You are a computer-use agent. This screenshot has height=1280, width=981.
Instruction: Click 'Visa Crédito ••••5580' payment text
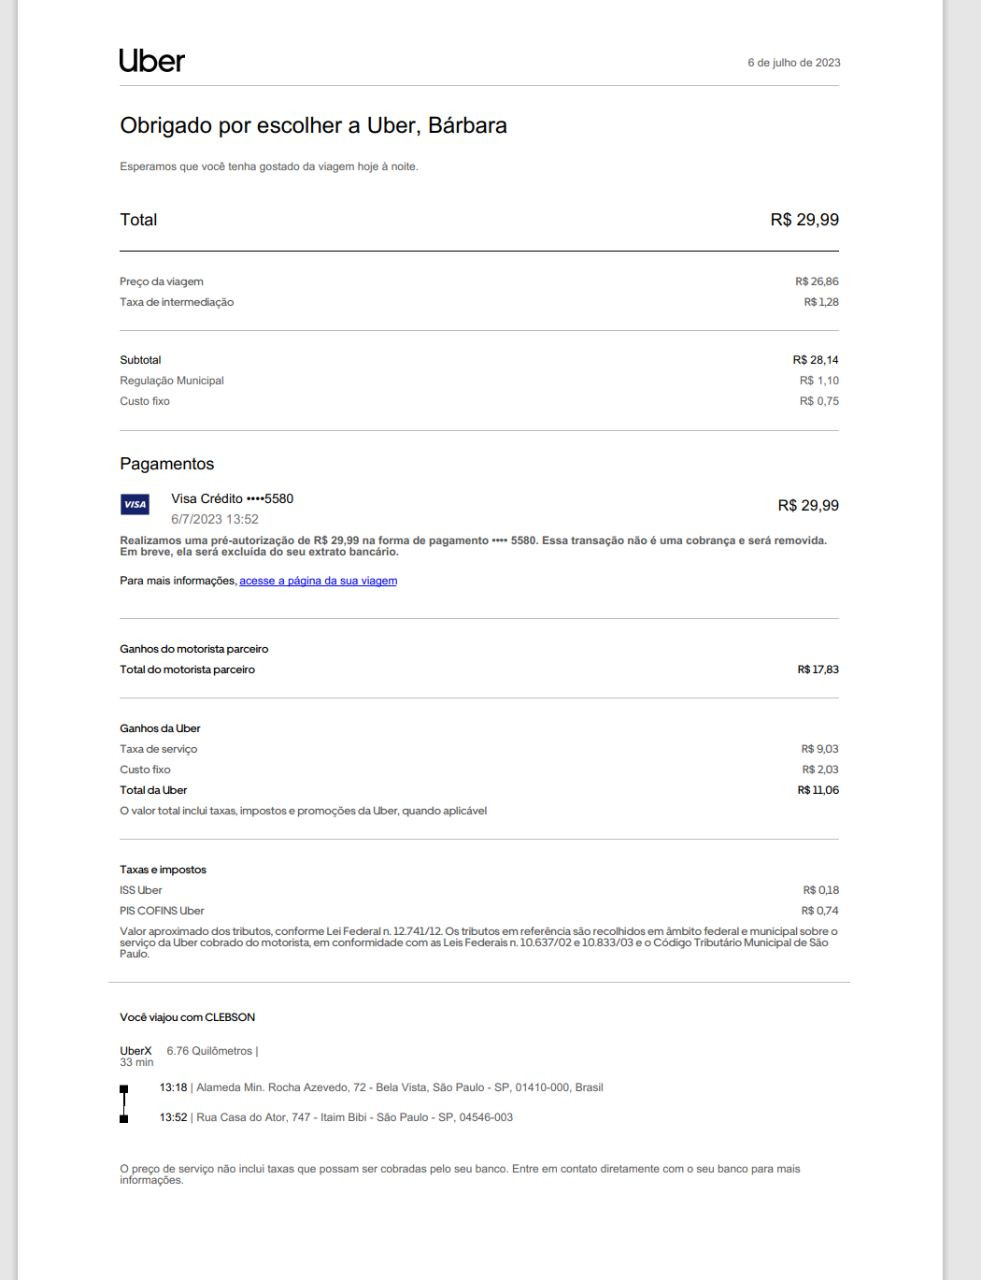point(232,499)
